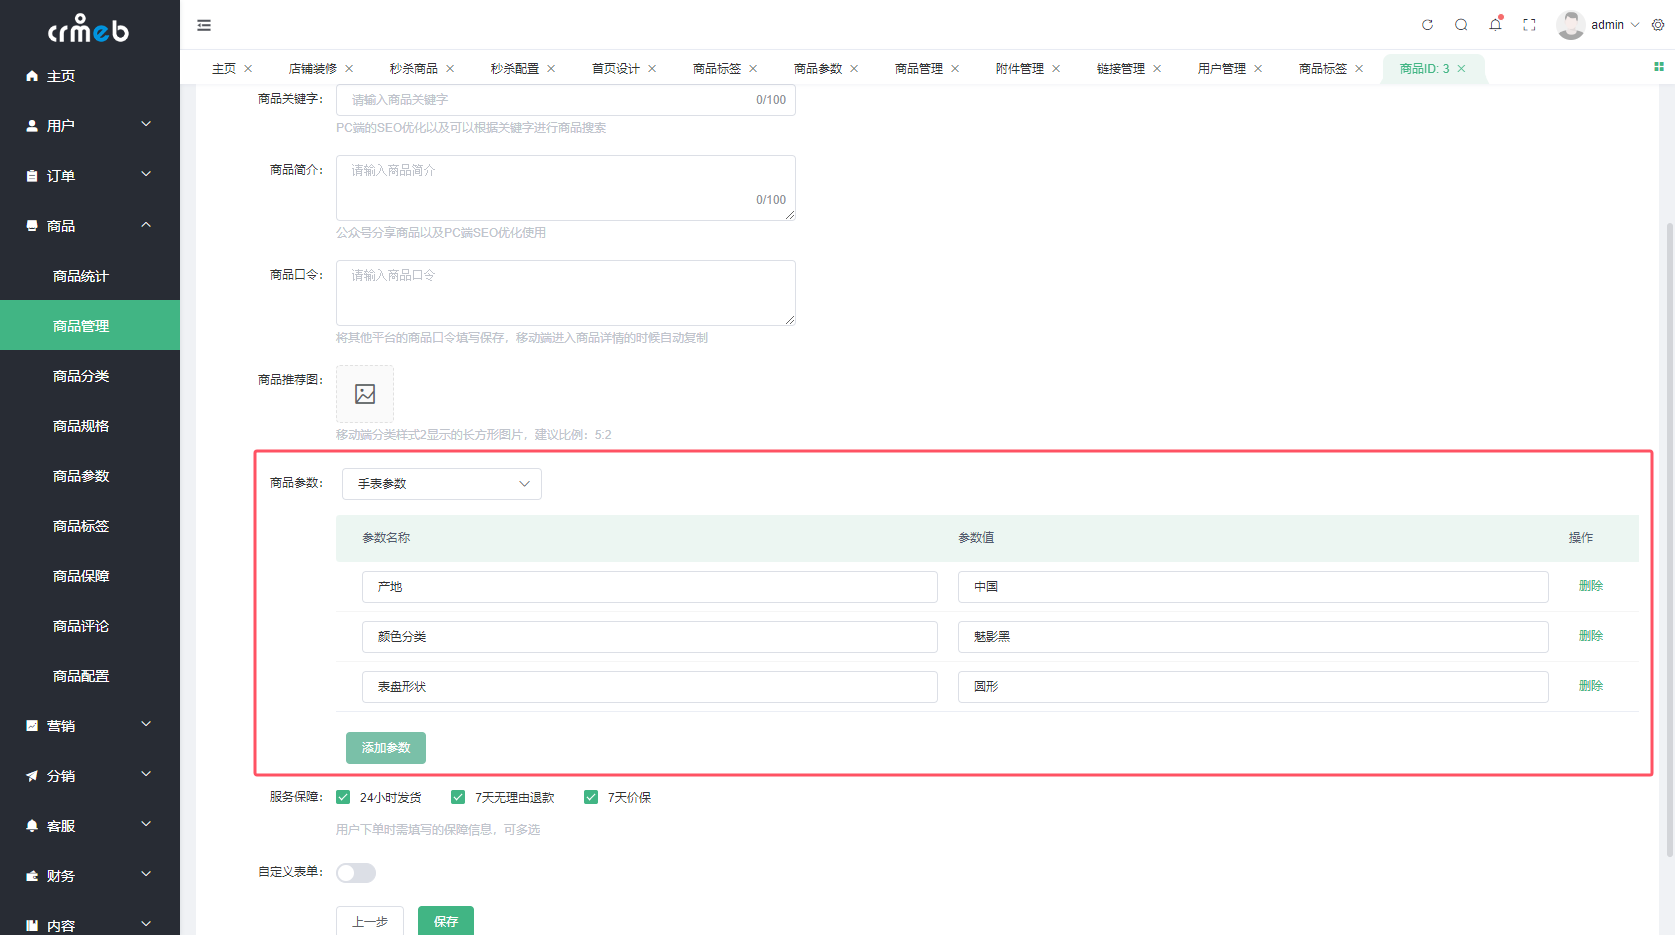Close the 链接管理 tab

click(1157, 69)
